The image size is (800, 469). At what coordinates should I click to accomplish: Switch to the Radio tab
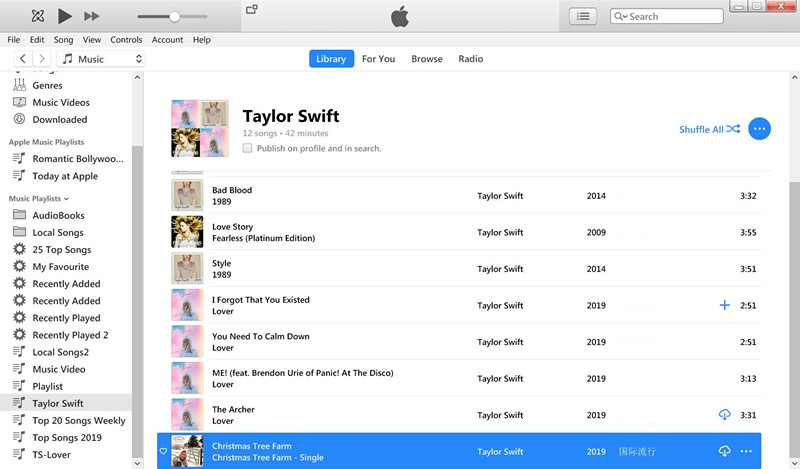point(470,59)
